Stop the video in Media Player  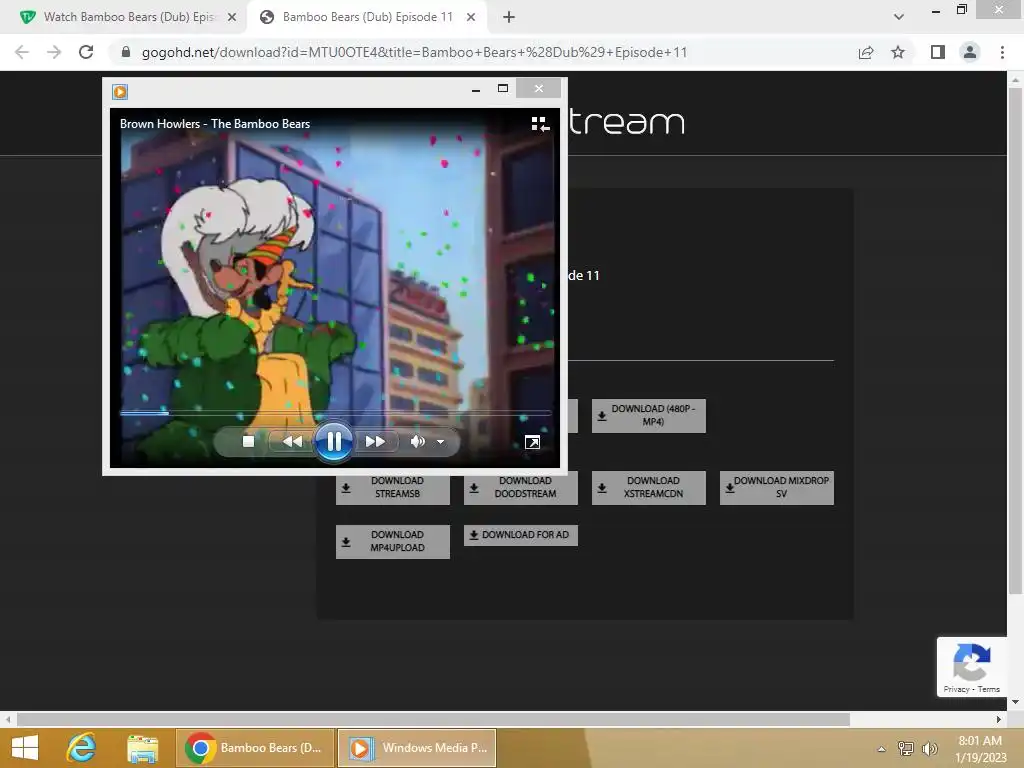[x=248, y=442]
